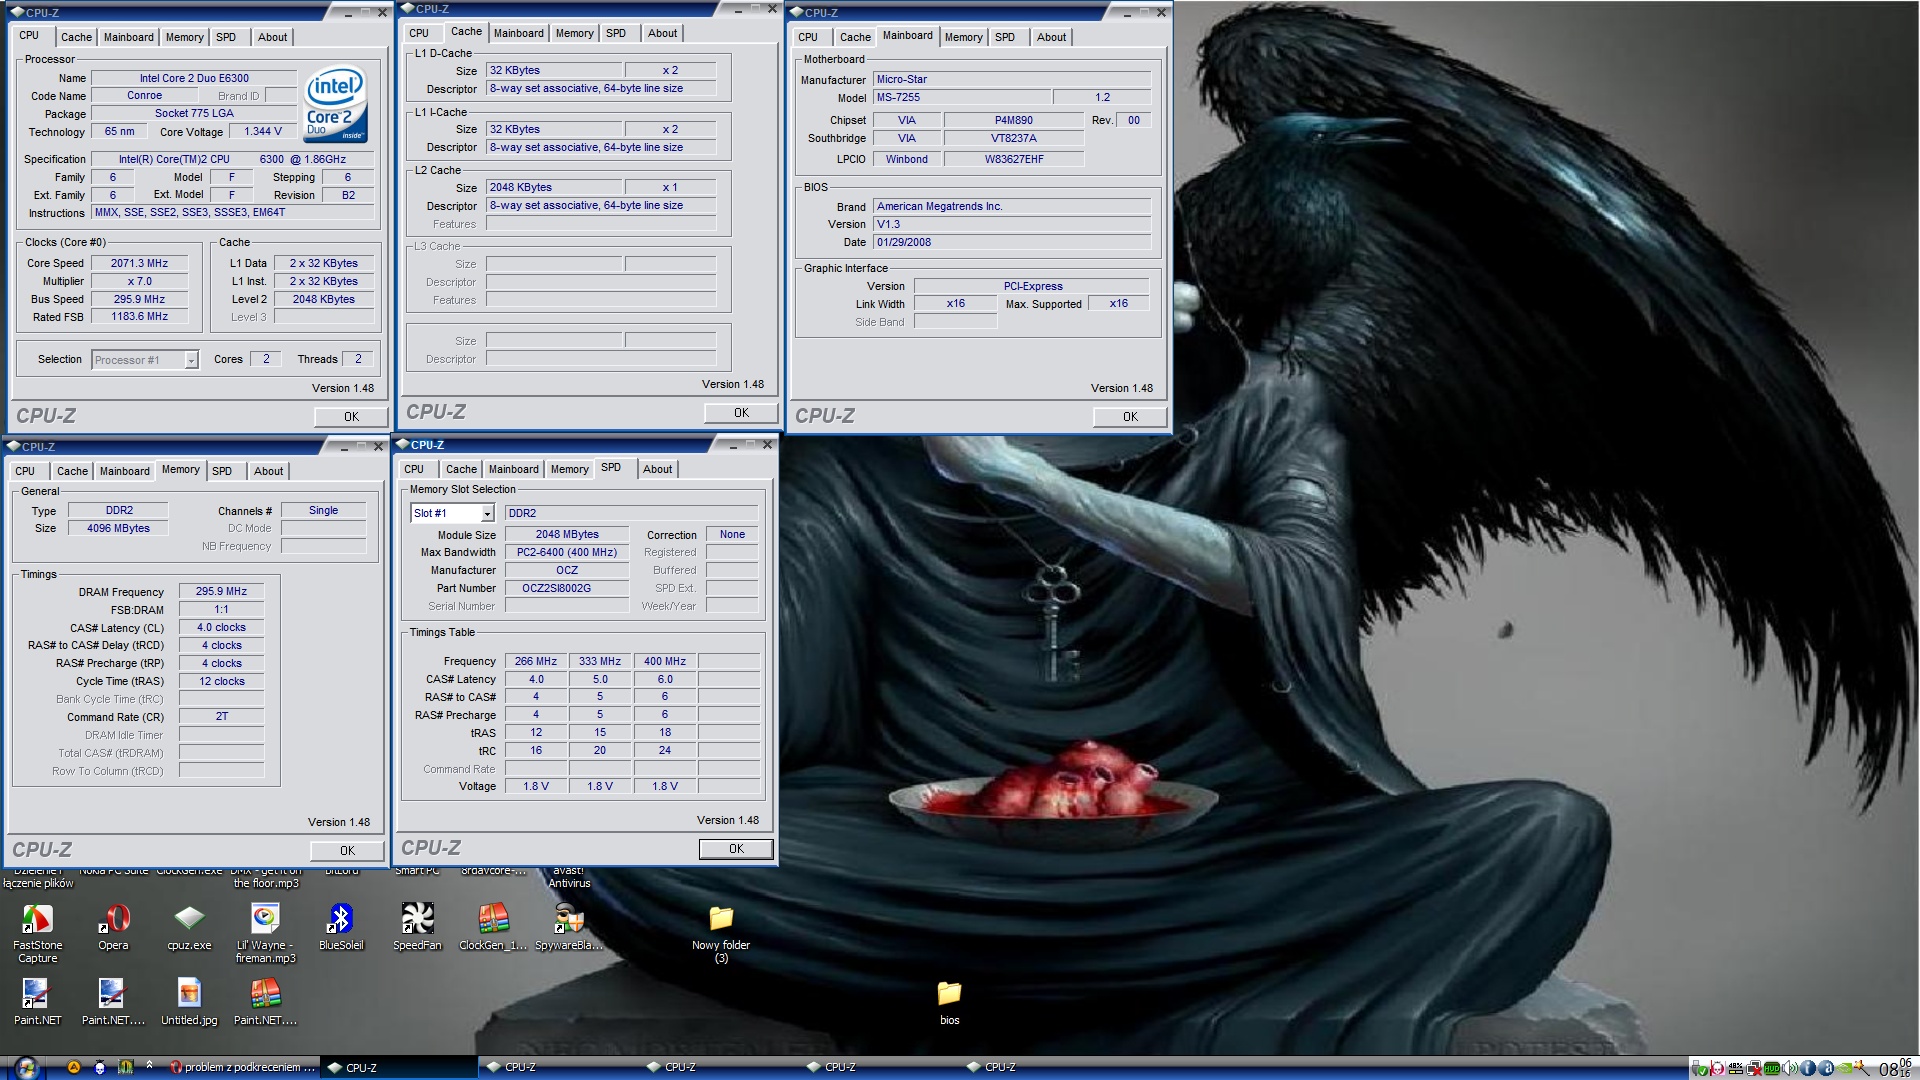Open the Opera browser desktop icon
This screenshot has width=1920, height=1080.
tap(113, 919)
